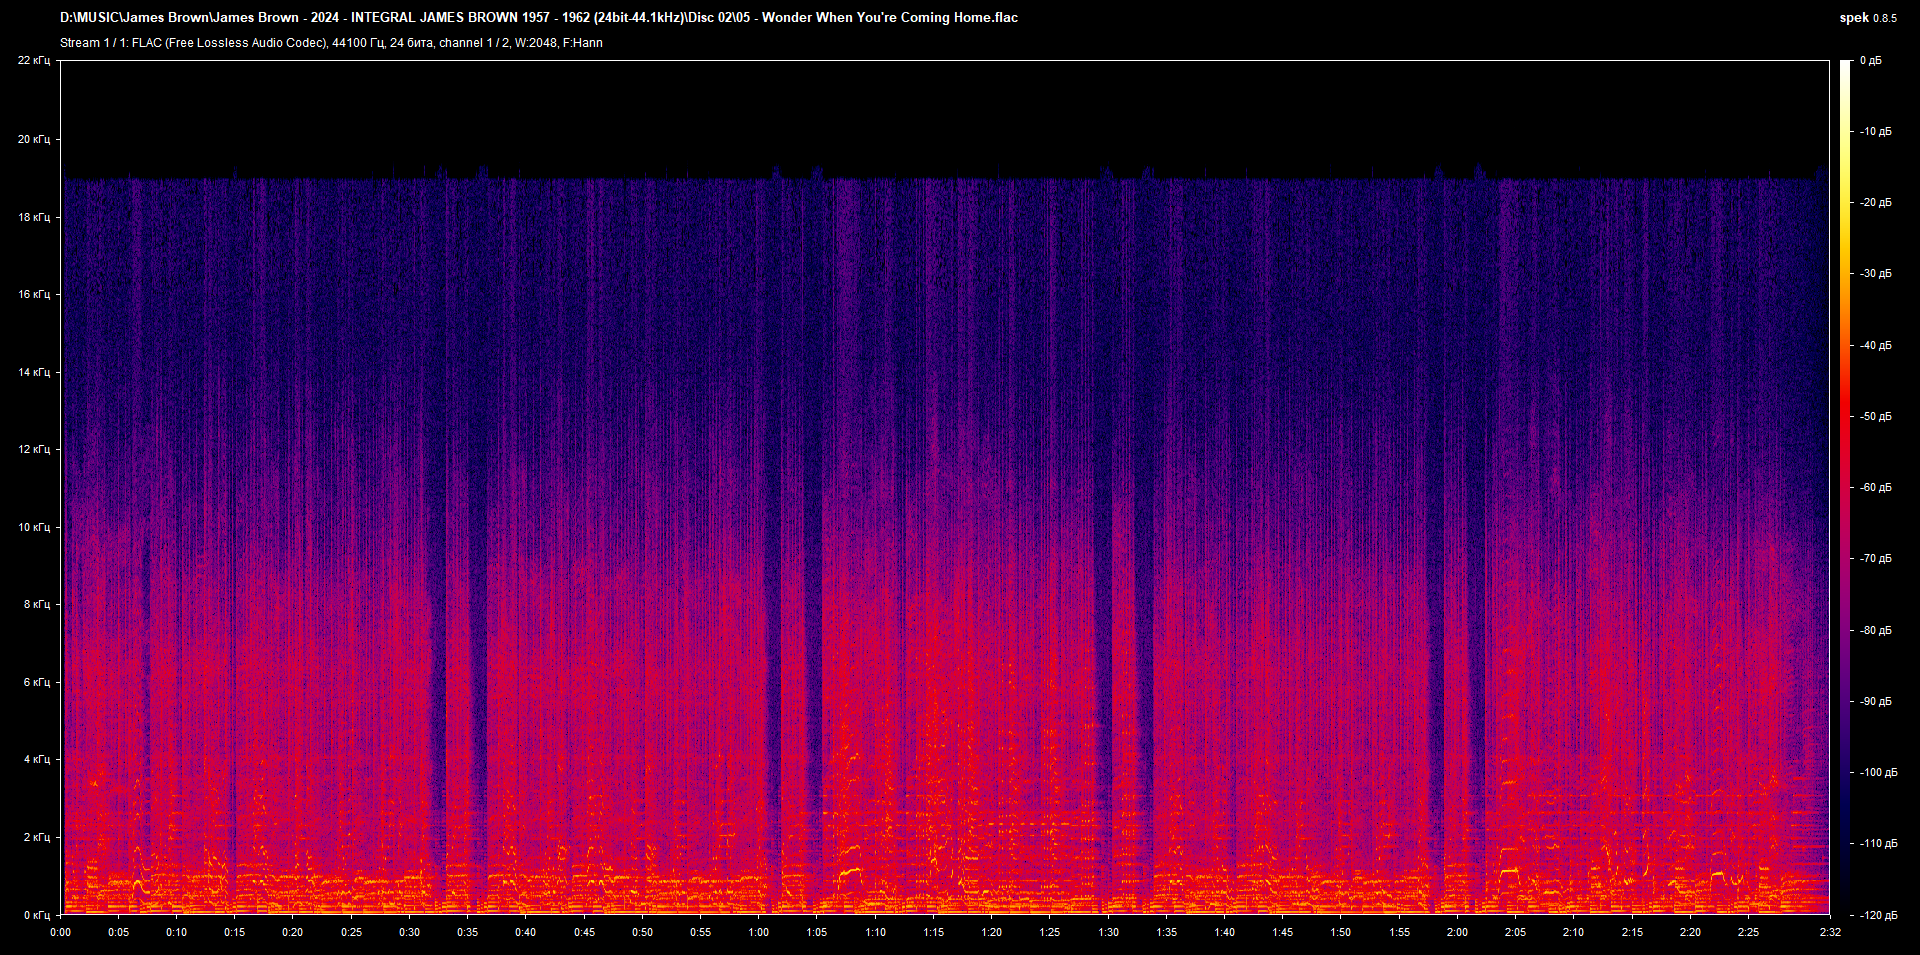Click the 0 дБ label on color scale
1920x955 pixels.
click(1871, 61)
